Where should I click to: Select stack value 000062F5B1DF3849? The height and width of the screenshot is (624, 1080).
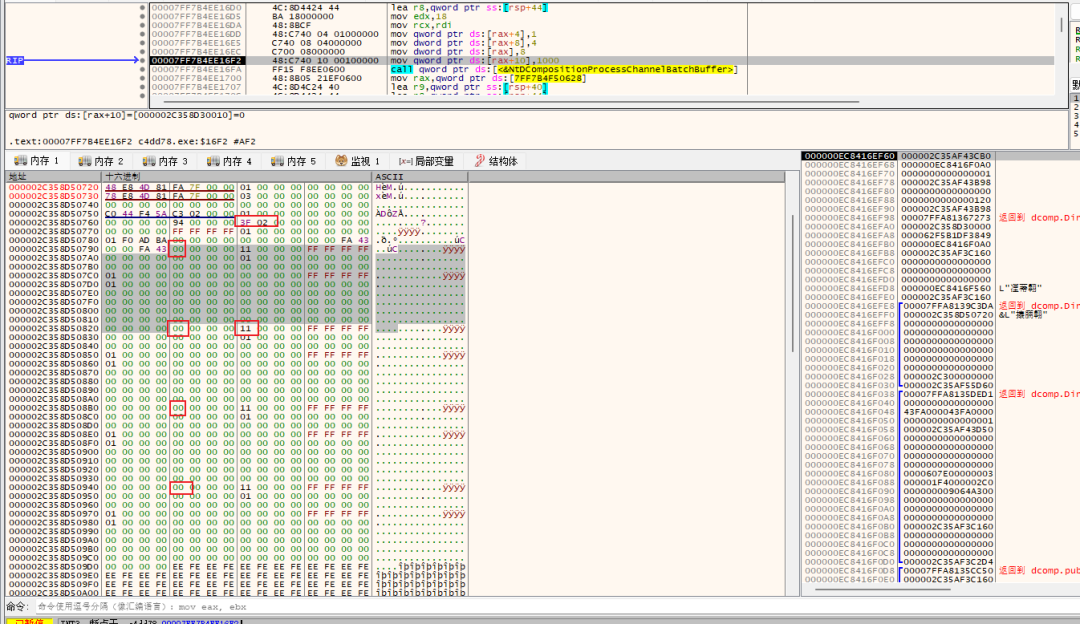(x=946, y=235)
